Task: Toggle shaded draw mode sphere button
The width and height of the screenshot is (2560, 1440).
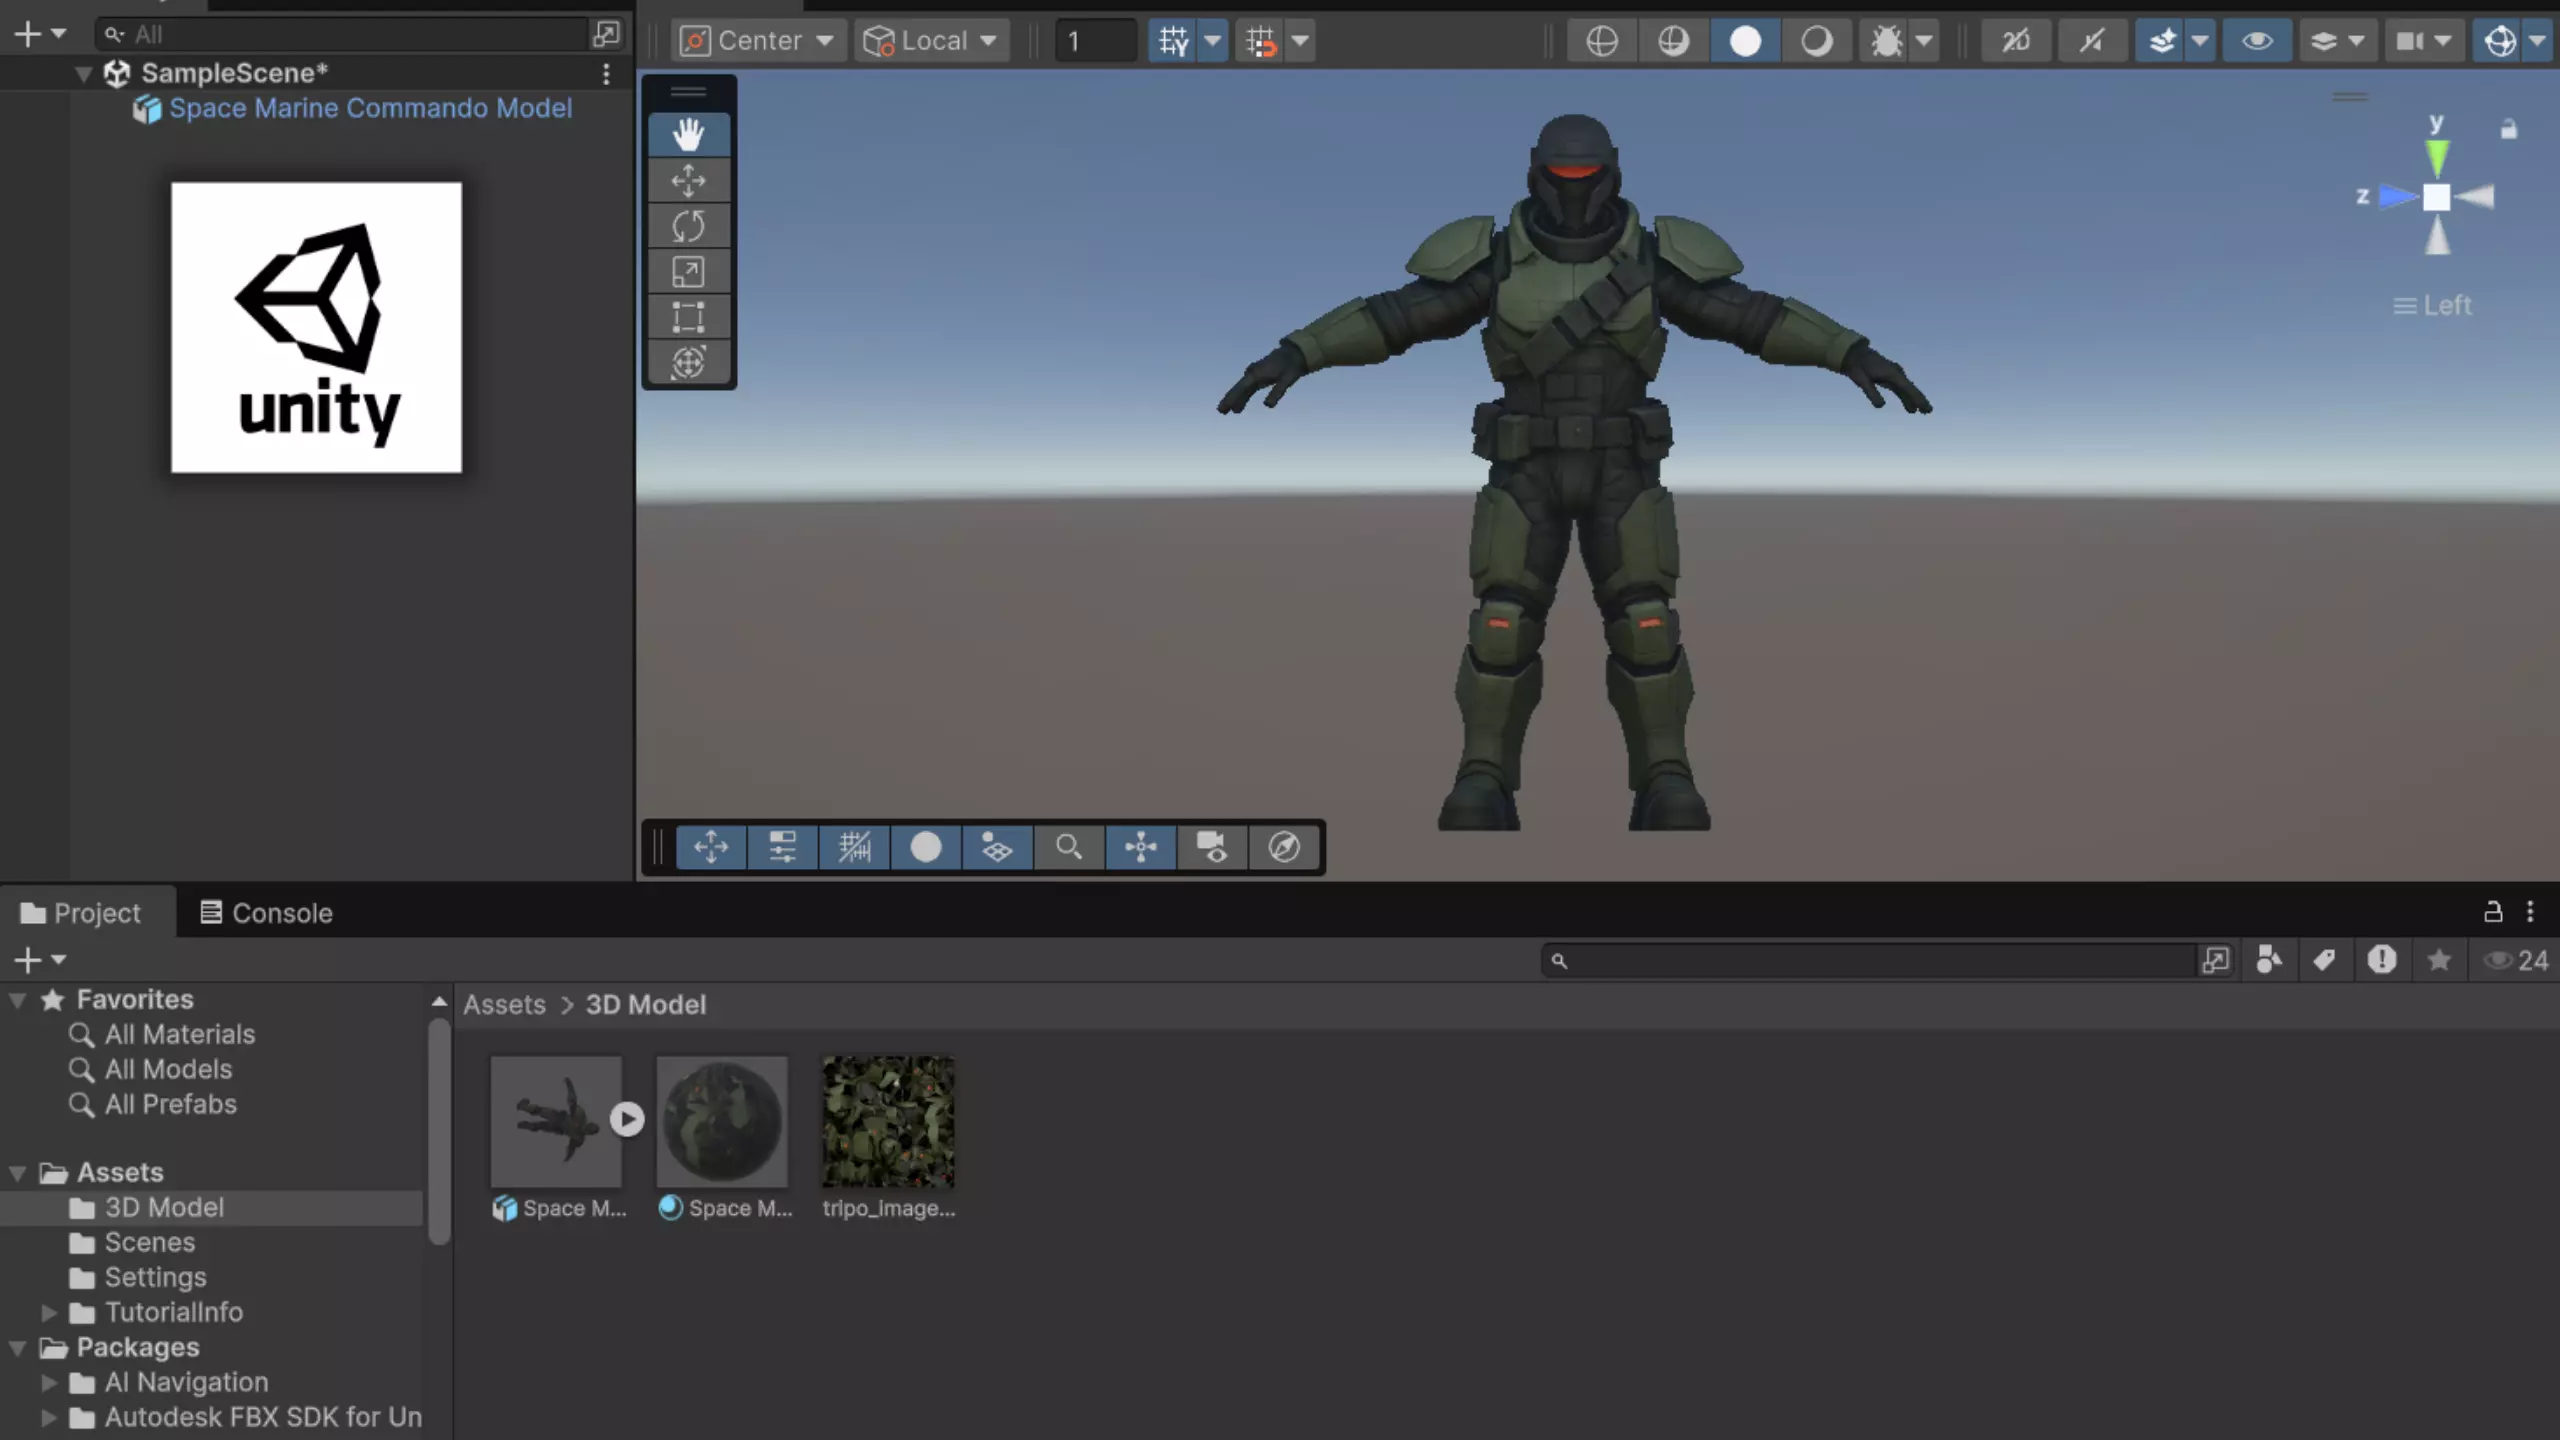Action: 1745,41
